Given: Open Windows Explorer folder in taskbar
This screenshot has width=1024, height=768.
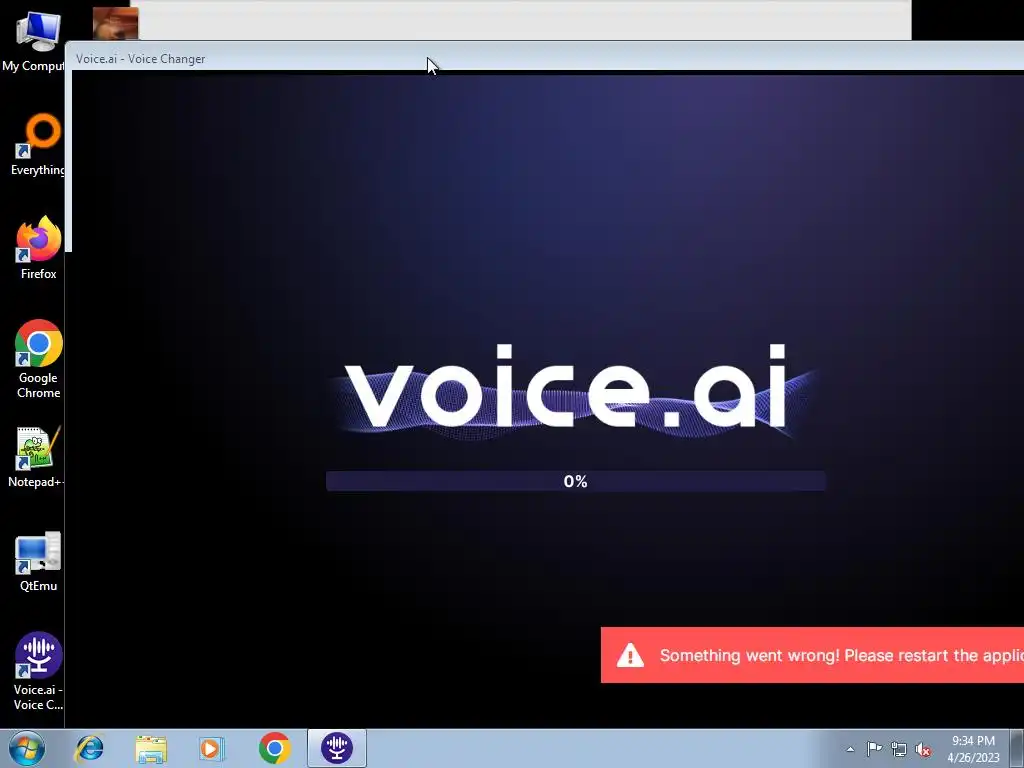Looking at the screenshot, I should coord(151,748).
